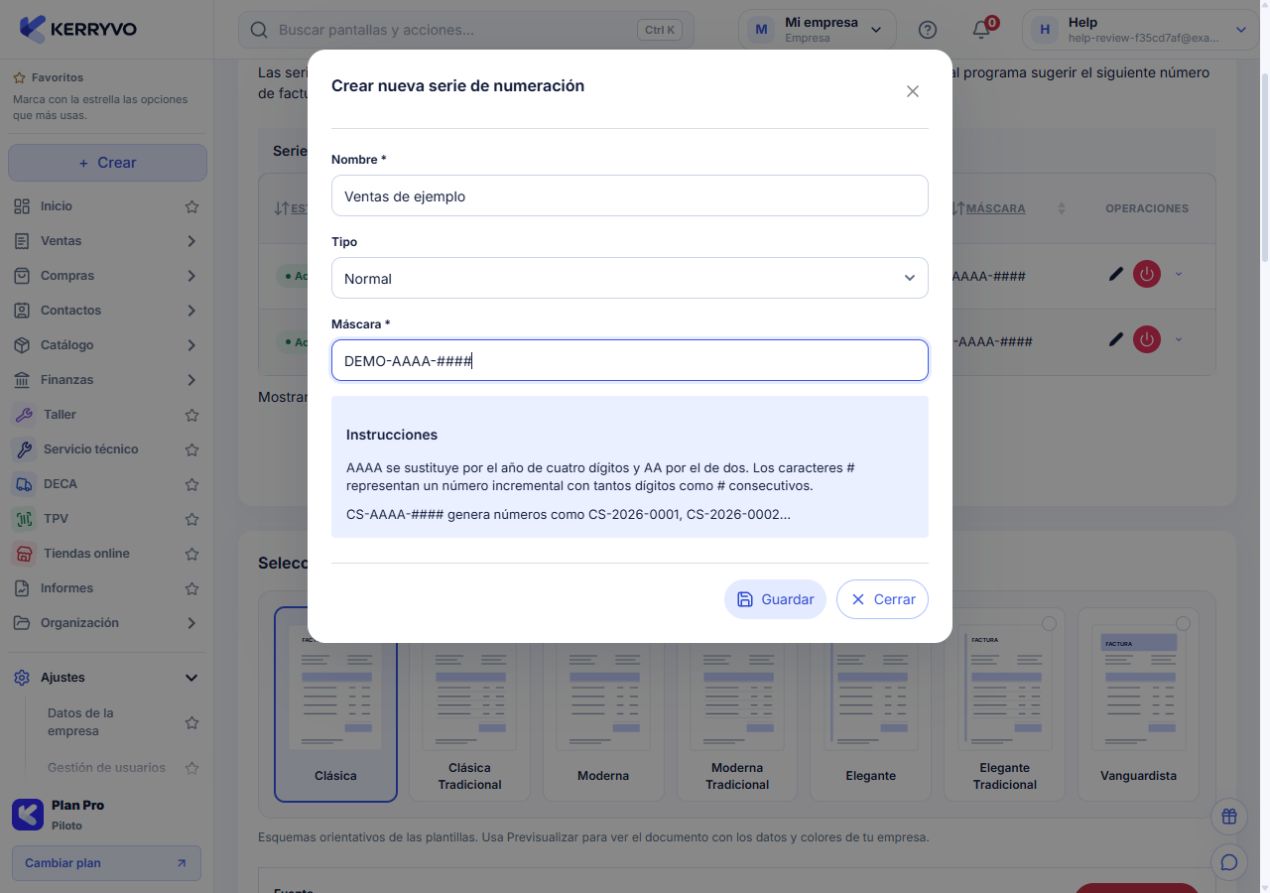Open the notifications bell
Image resolution: width=1270 pixels, height=893 pixels.
(x=982, y=29)
